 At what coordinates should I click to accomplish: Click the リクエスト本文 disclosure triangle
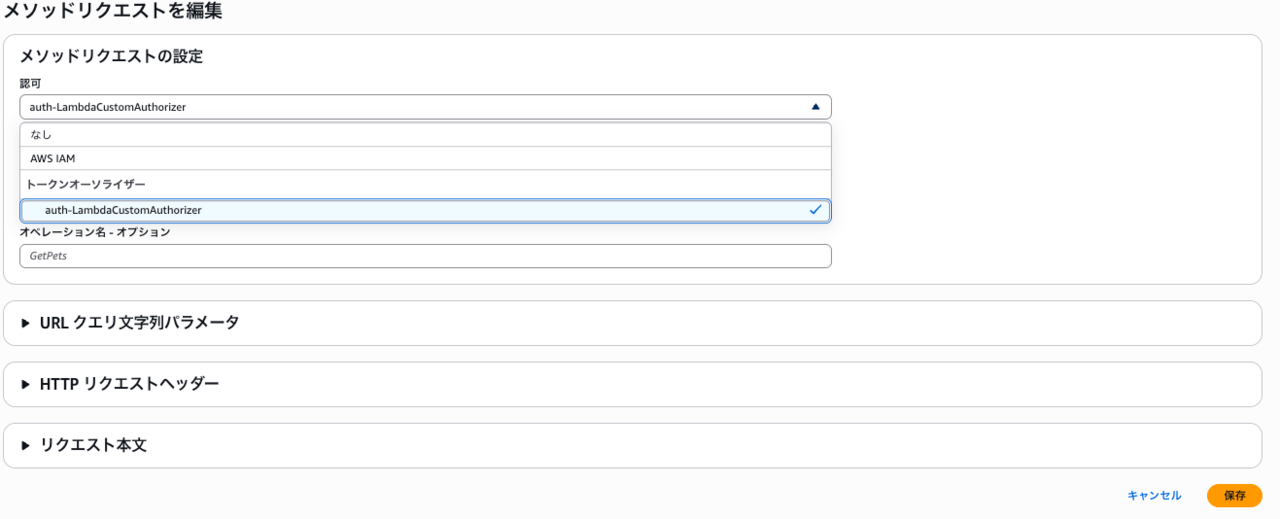click(x=26, y=446)
